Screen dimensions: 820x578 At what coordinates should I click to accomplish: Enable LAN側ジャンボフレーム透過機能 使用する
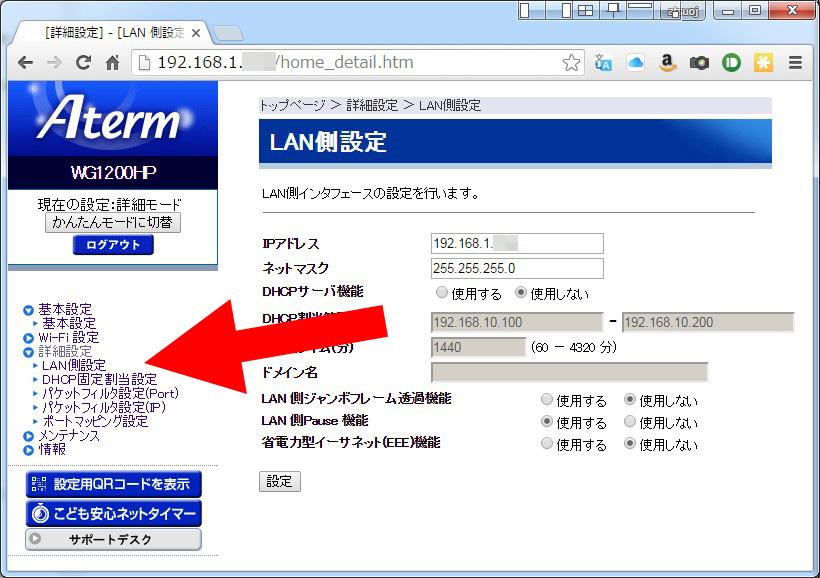point(546,400)
